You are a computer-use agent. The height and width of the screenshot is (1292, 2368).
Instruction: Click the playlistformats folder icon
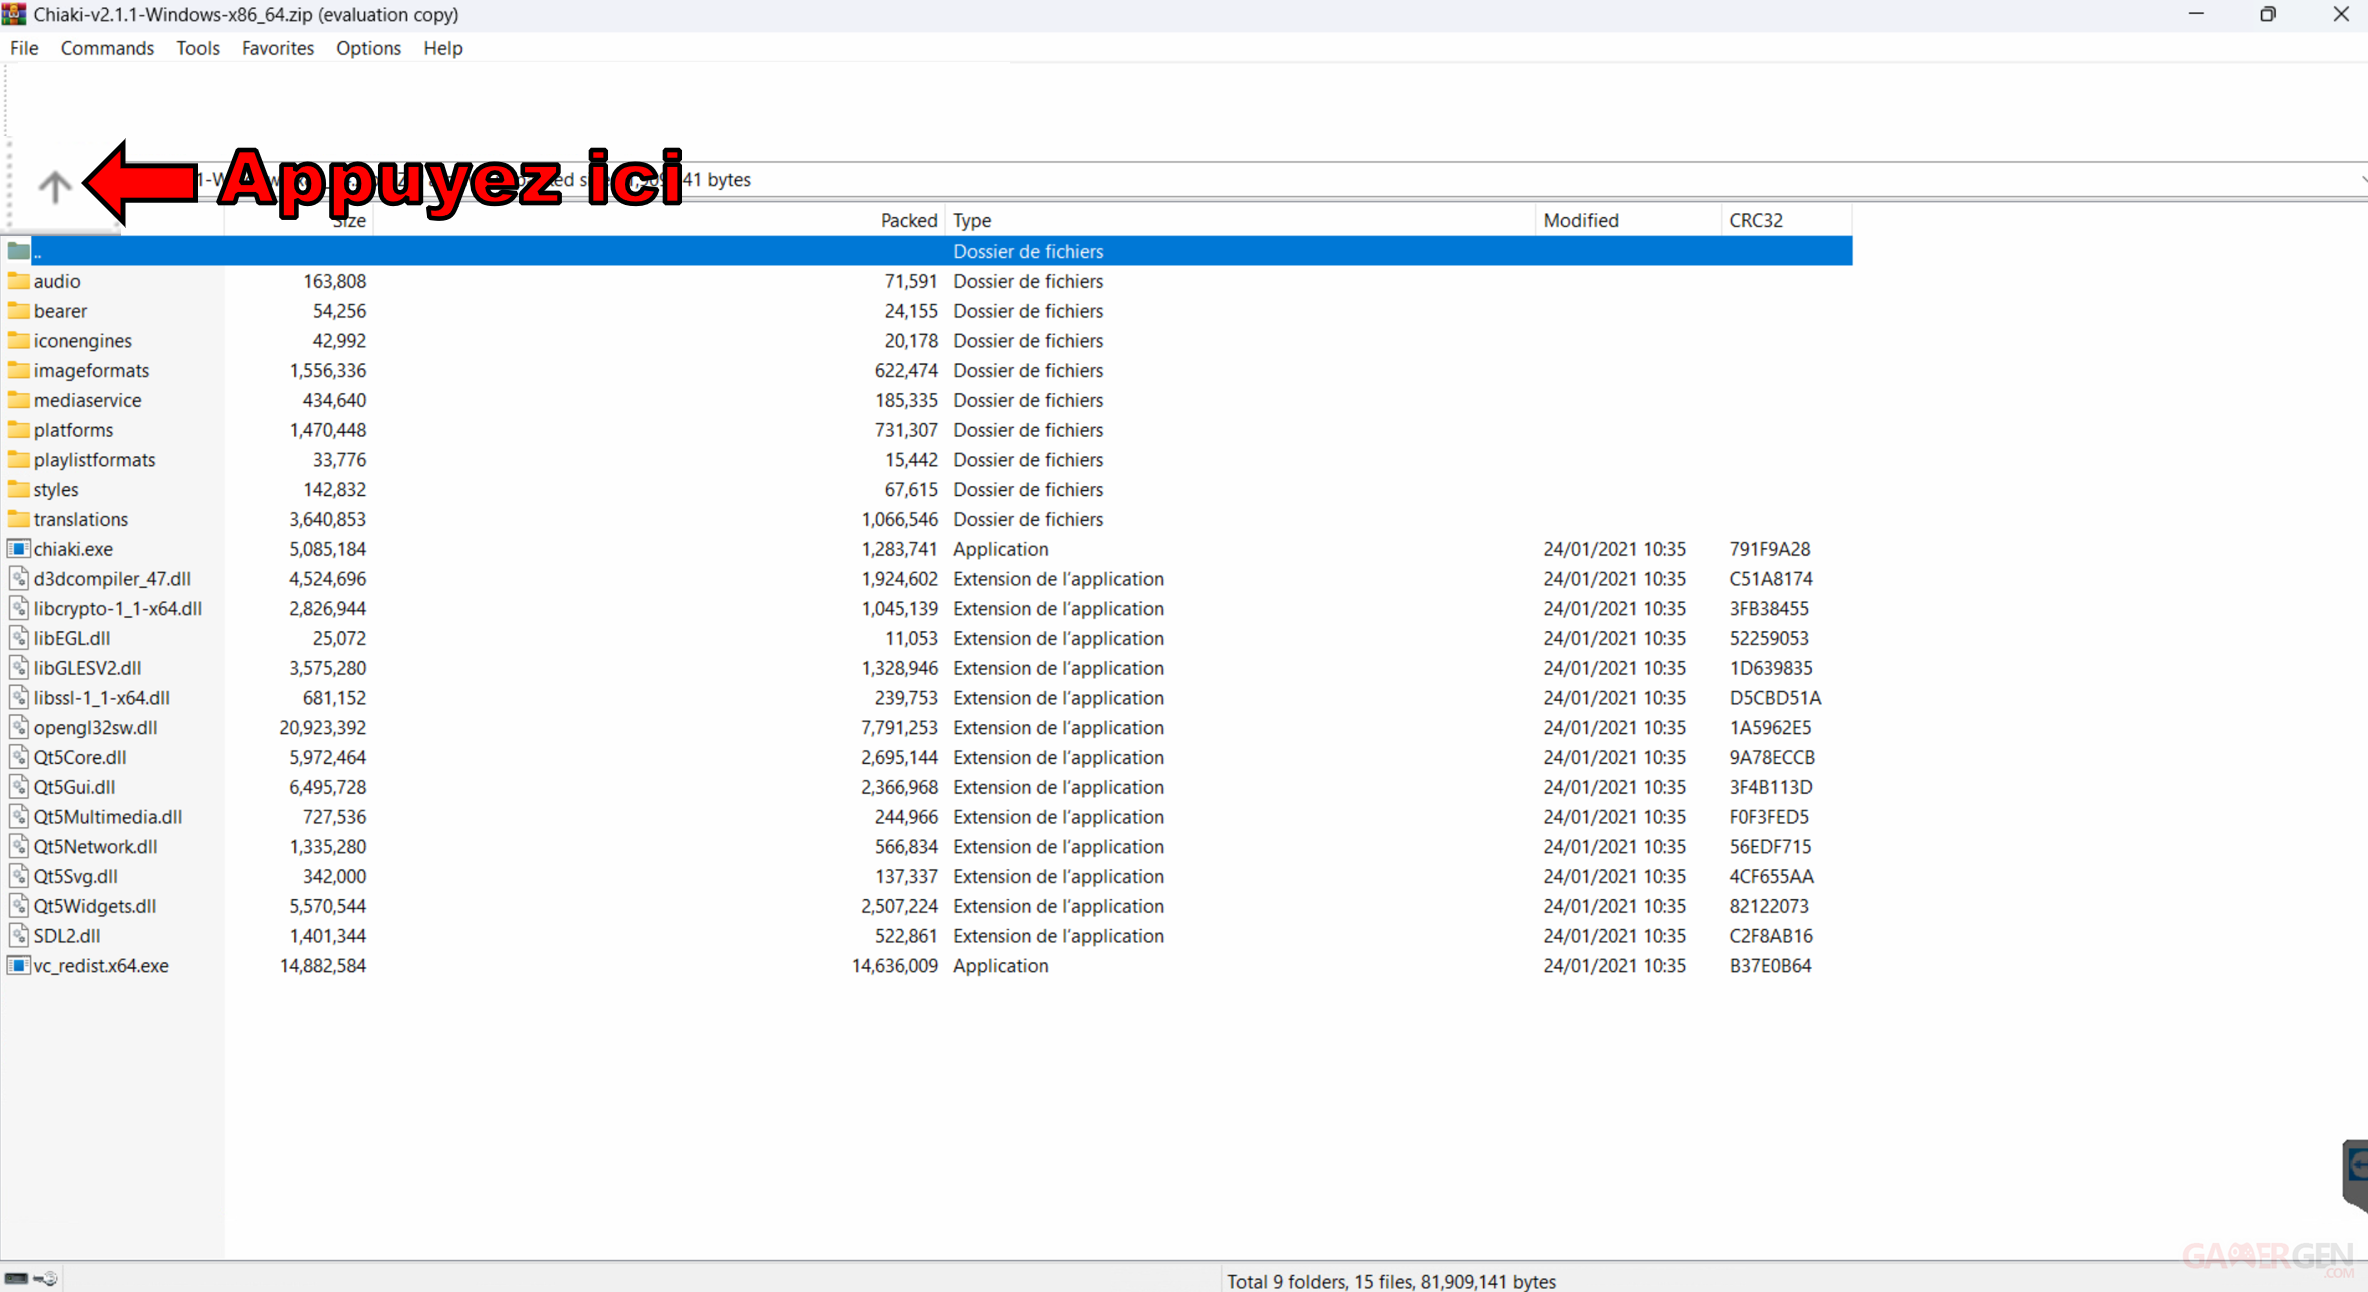[x=18, y=460]
